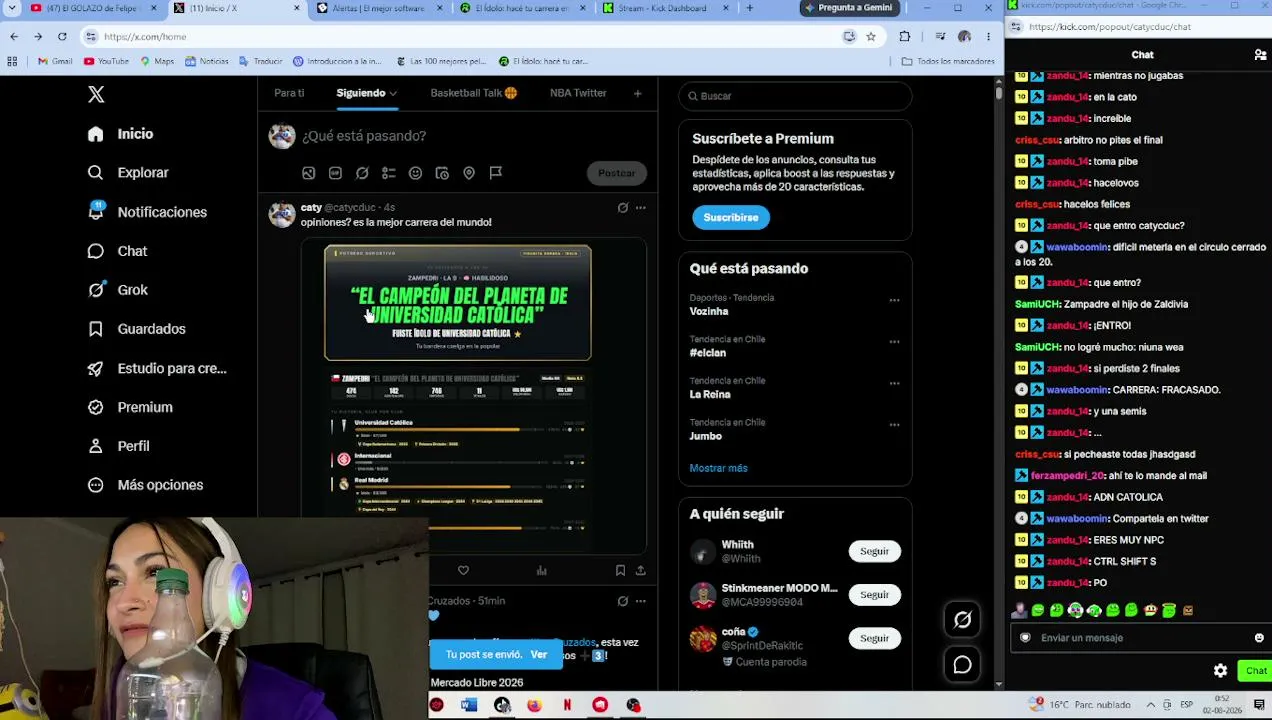Open Perfil in X sidebar

point(118,446)
